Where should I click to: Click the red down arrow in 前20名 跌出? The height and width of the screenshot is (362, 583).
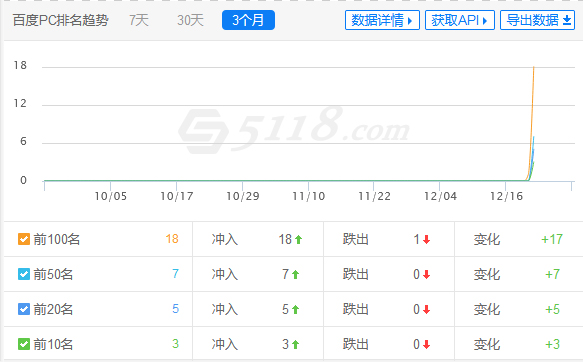tap(426, 309)
